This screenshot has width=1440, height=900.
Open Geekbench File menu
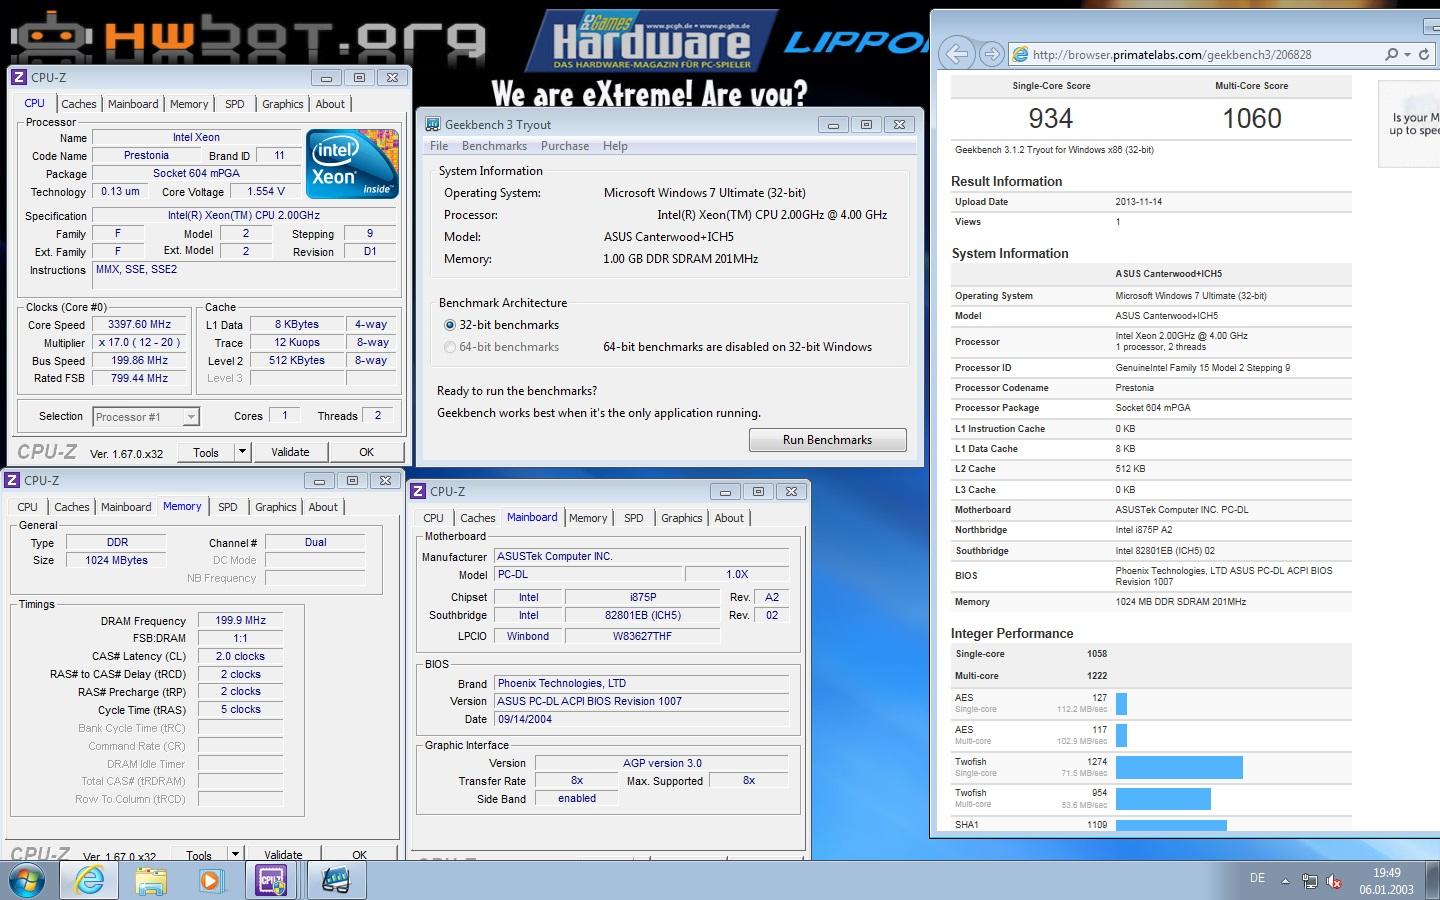point(439,146)
